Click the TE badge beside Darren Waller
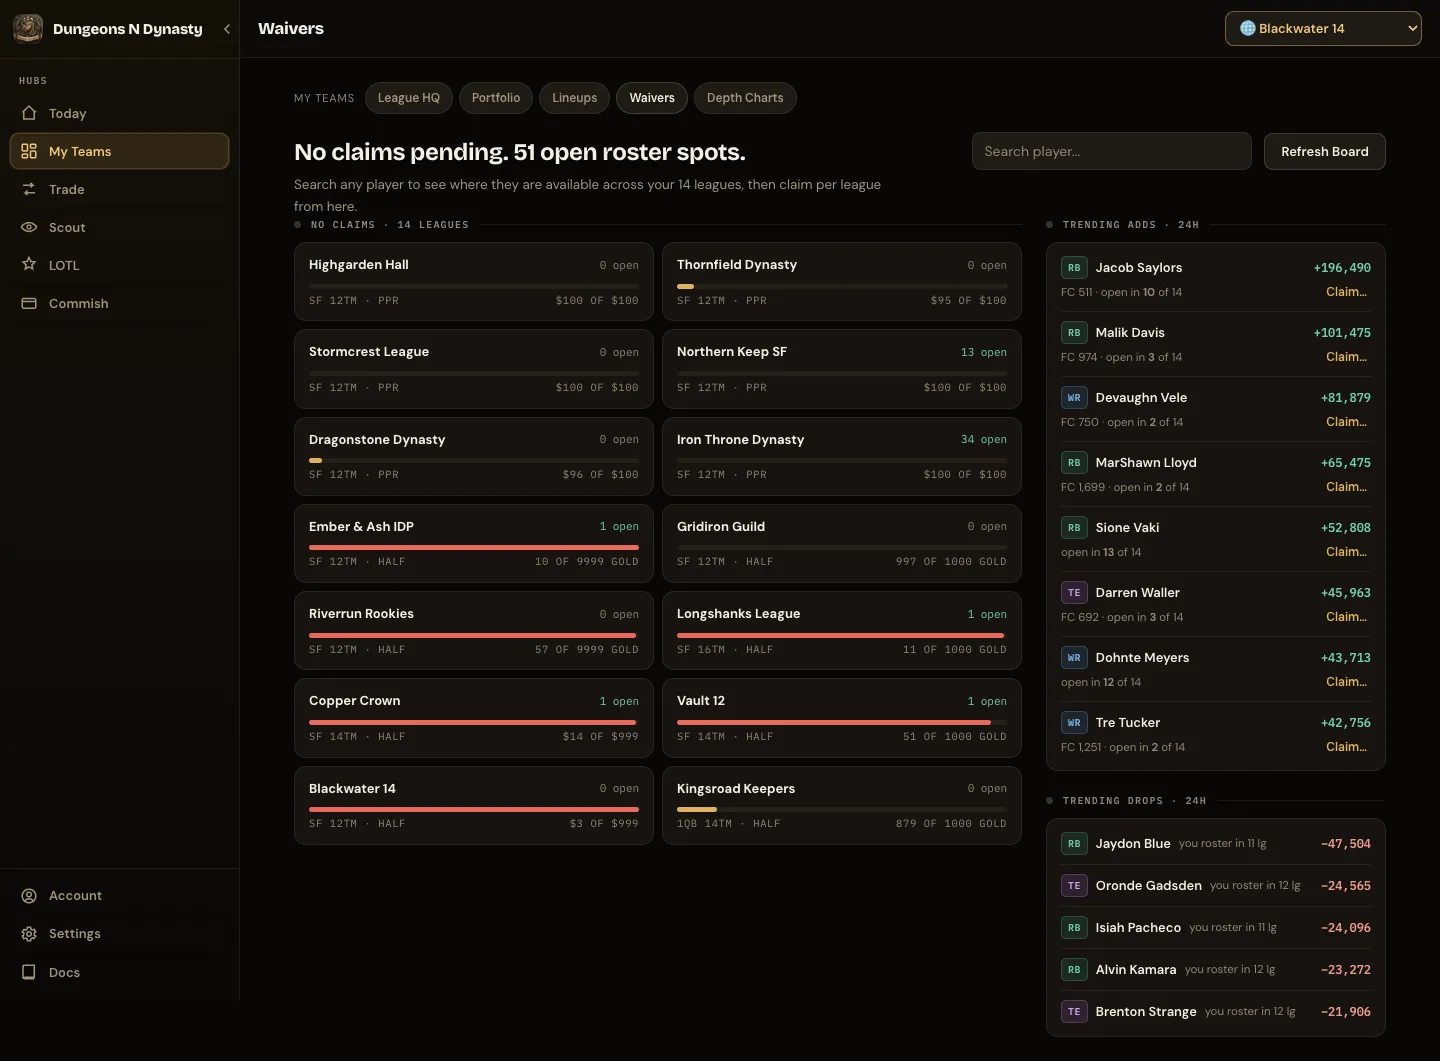The width and height of the screenshot is (1440, 1061). (x=1074, y=593)
